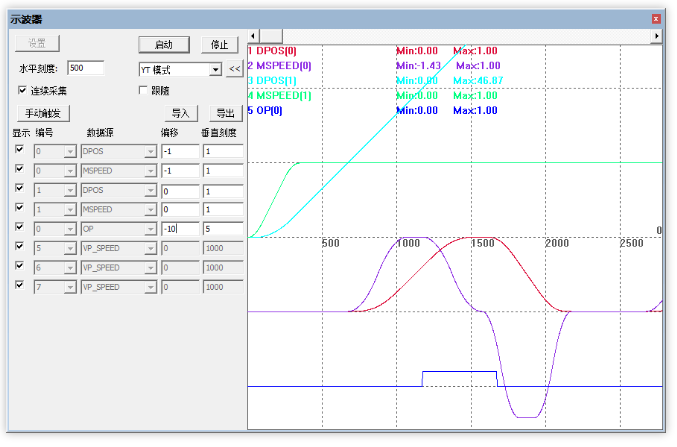Open the OP data source dropdown
Image resolution: width=677 pixels, height=447 pixels.
pyautogui.click(x=150, y=229)
